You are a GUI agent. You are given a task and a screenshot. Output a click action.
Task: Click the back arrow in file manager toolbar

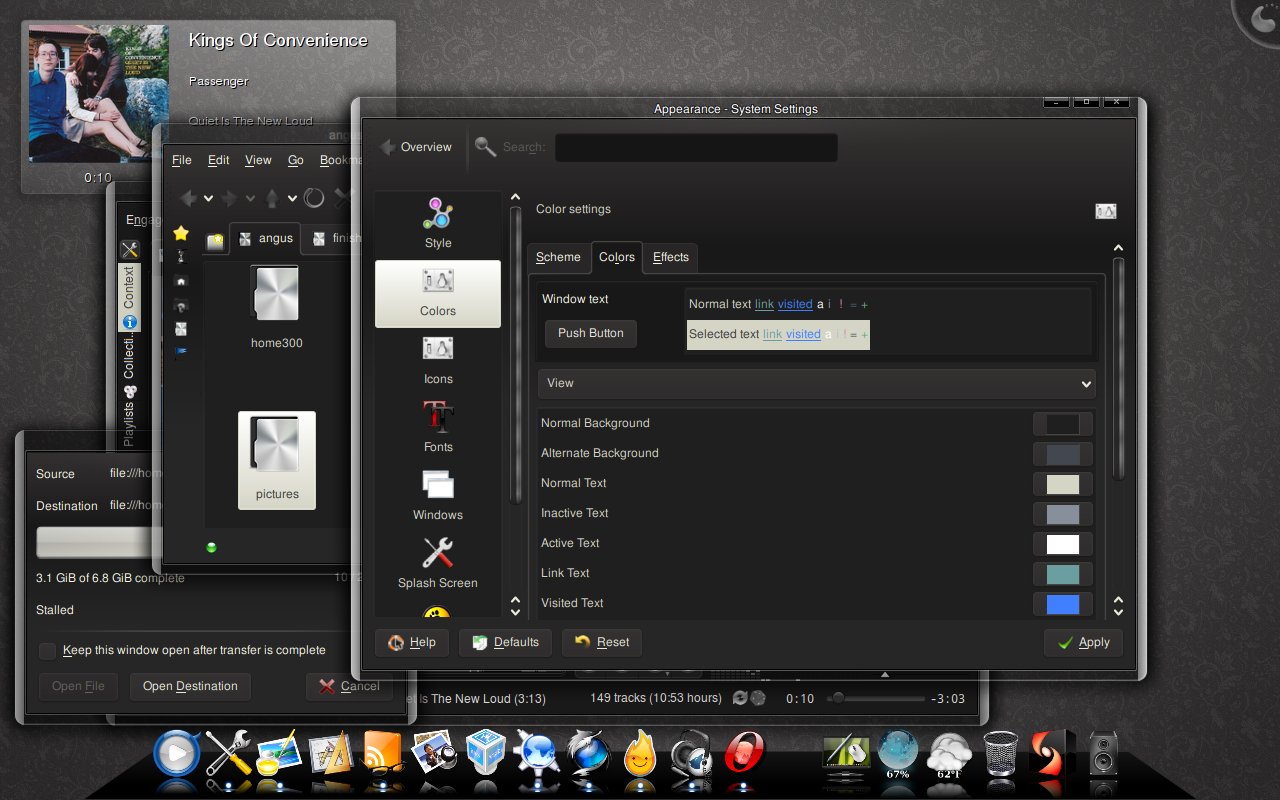click(187, 197)
